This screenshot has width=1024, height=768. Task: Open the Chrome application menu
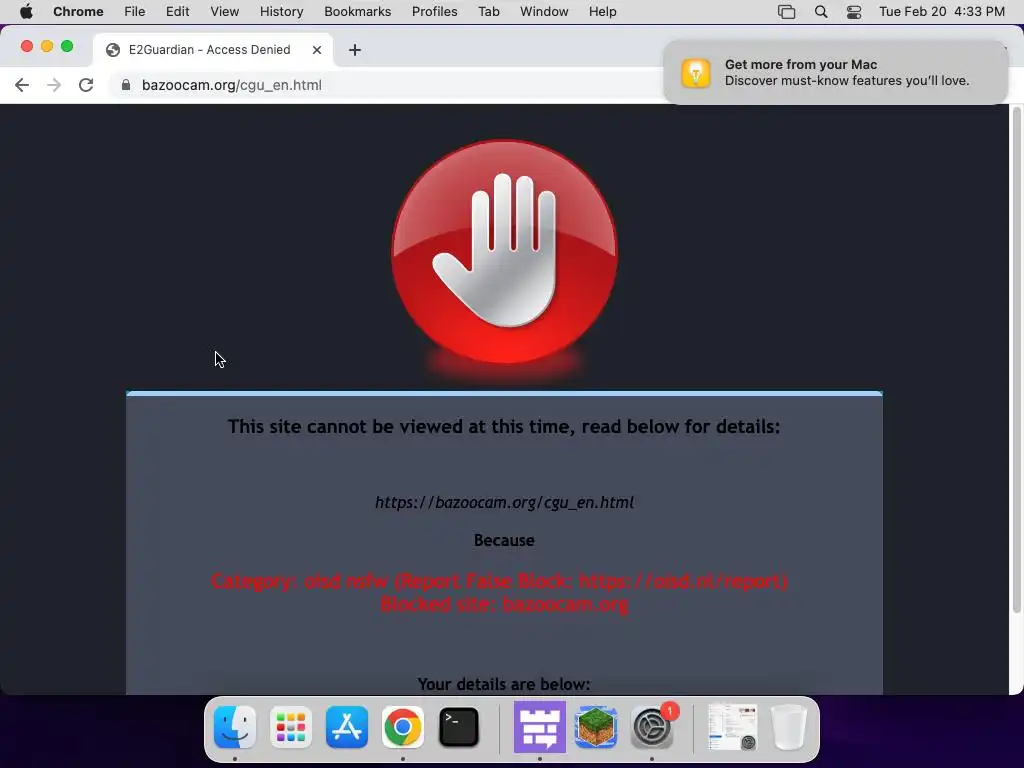(x=78, y=11)
